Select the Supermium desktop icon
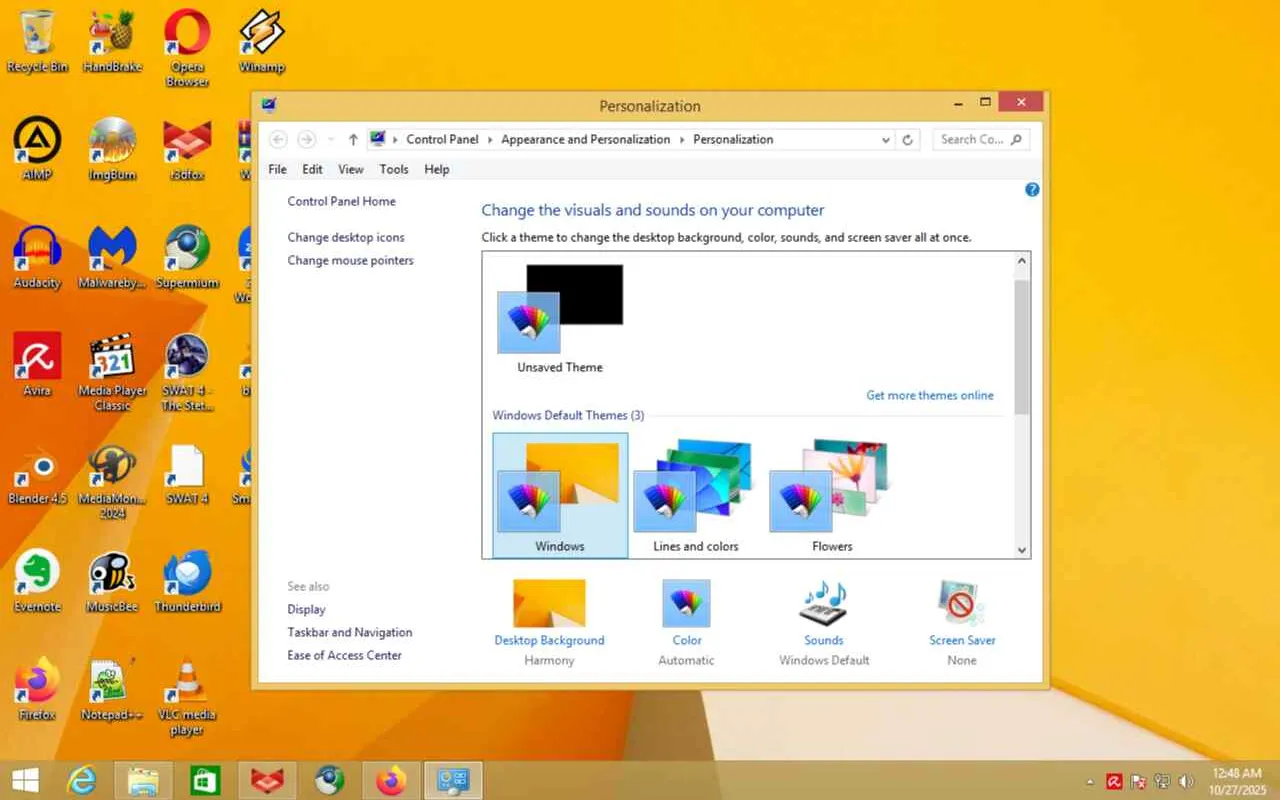The image size is (1280, 800). tap(187, 257)
